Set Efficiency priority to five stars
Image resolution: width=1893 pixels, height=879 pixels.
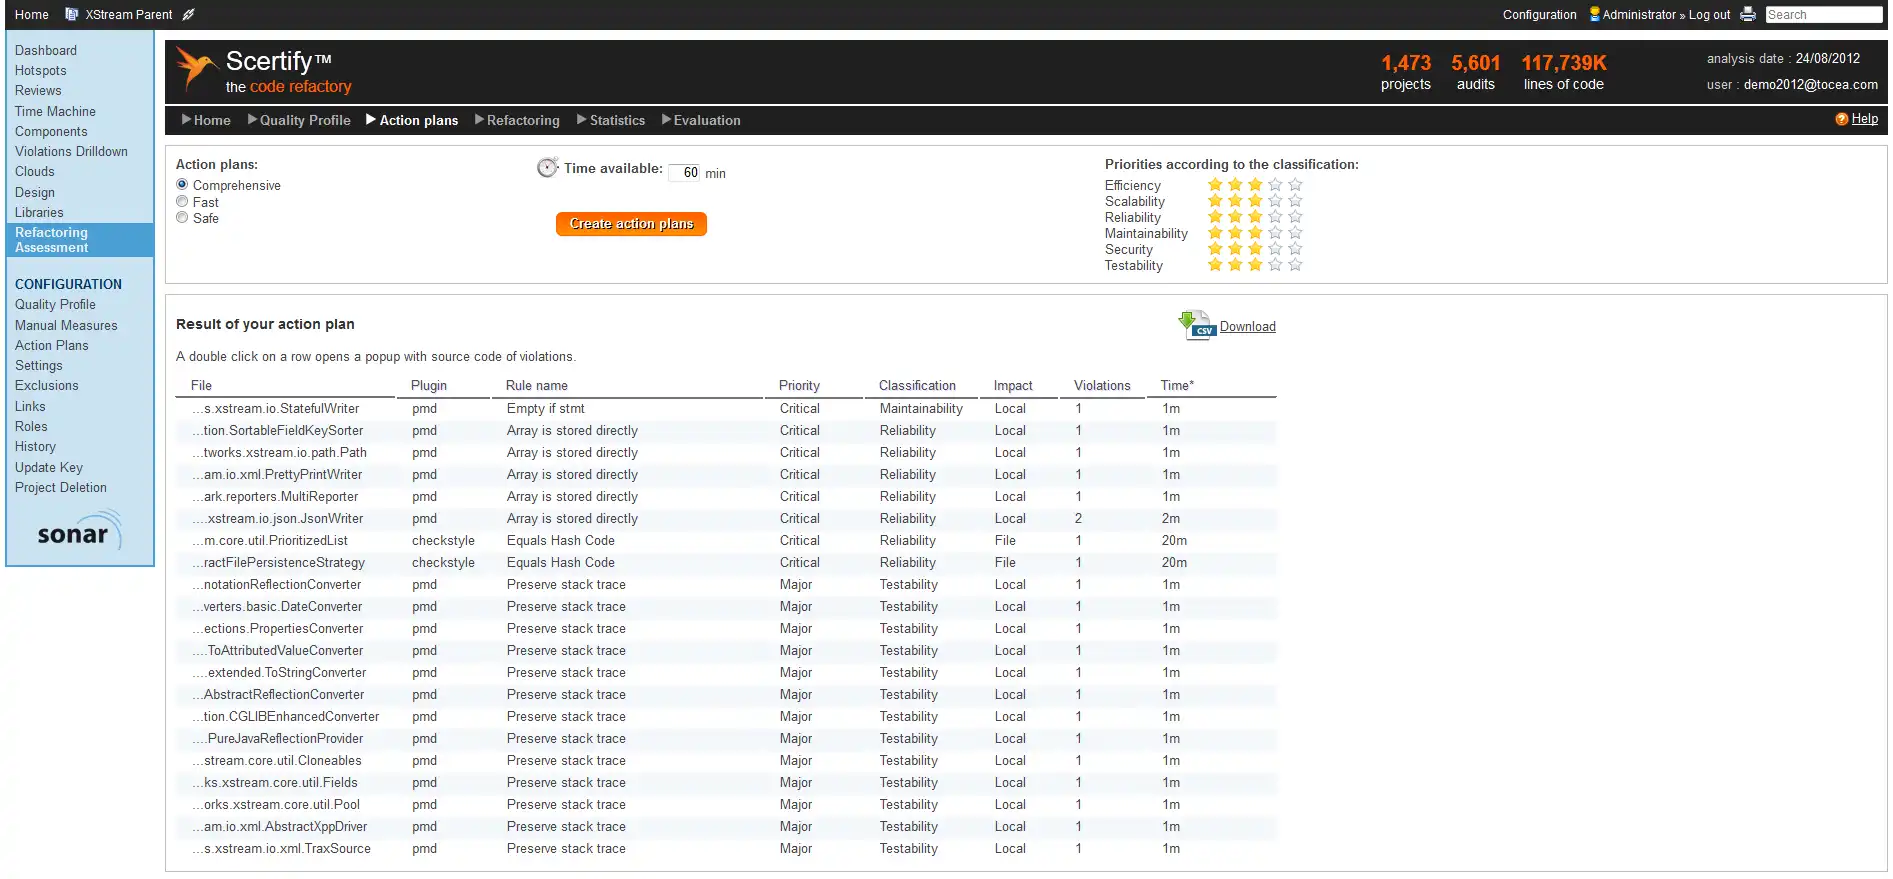1295,185
